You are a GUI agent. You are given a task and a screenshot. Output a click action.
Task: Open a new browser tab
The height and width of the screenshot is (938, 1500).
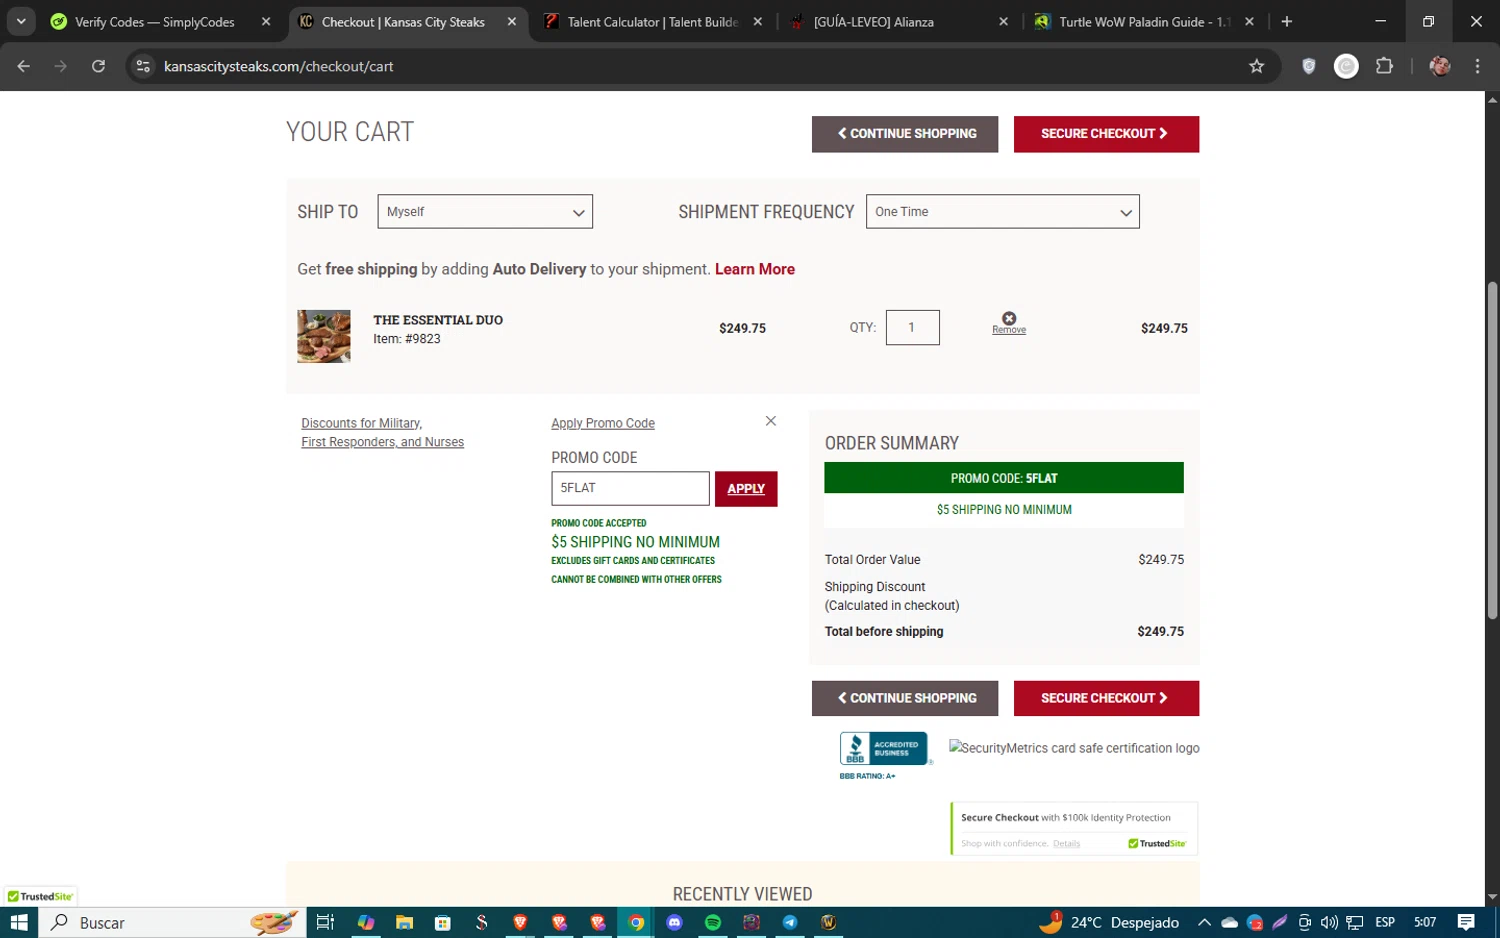[1287, 21]
